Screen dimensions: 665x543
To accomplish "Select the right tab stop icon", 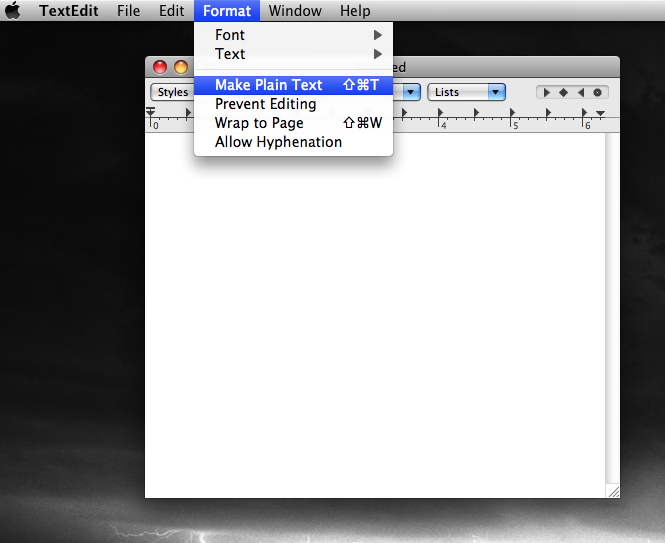I will (581, 92).
